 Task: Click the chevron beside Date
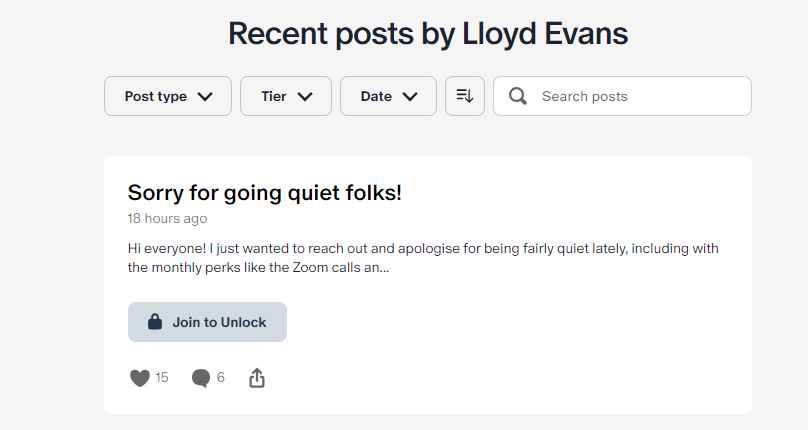click(410, 96)
